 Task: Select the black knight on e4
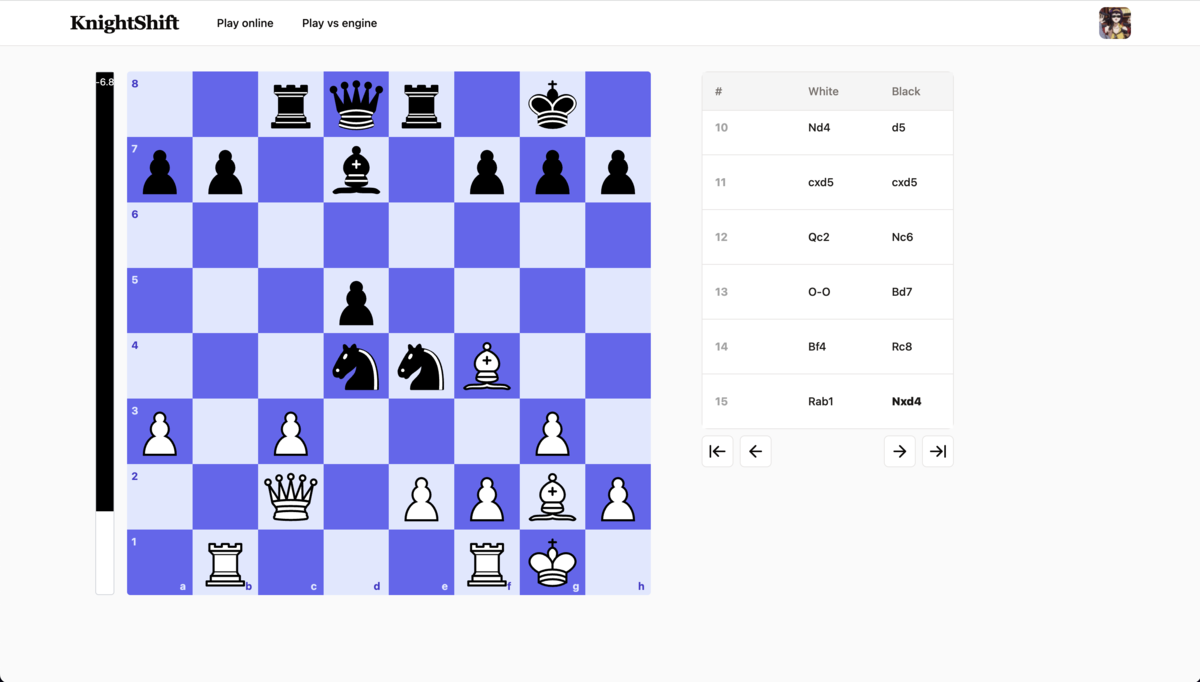pyautogui.click(x=421, y=366)
